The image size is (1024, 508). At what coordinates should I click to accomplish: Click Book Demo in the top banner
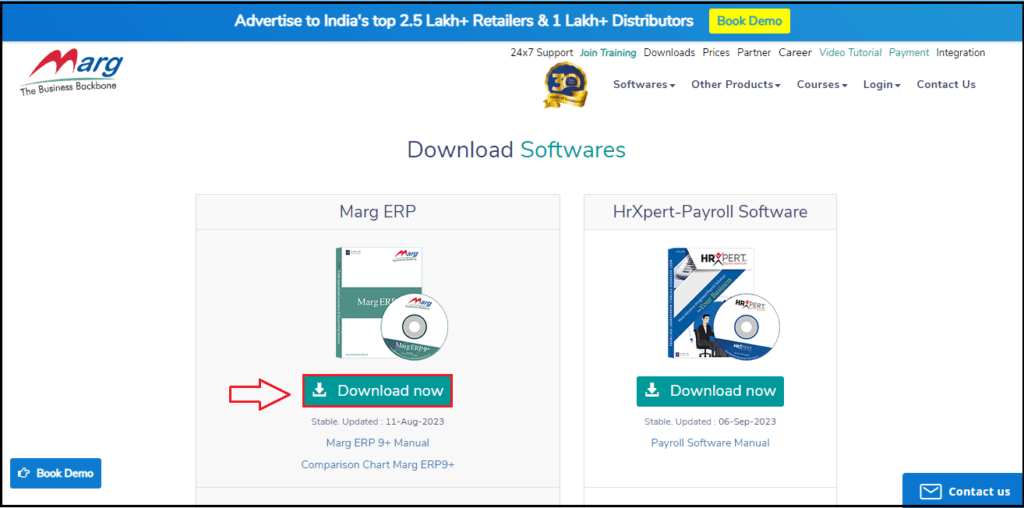tap(749, 21)
